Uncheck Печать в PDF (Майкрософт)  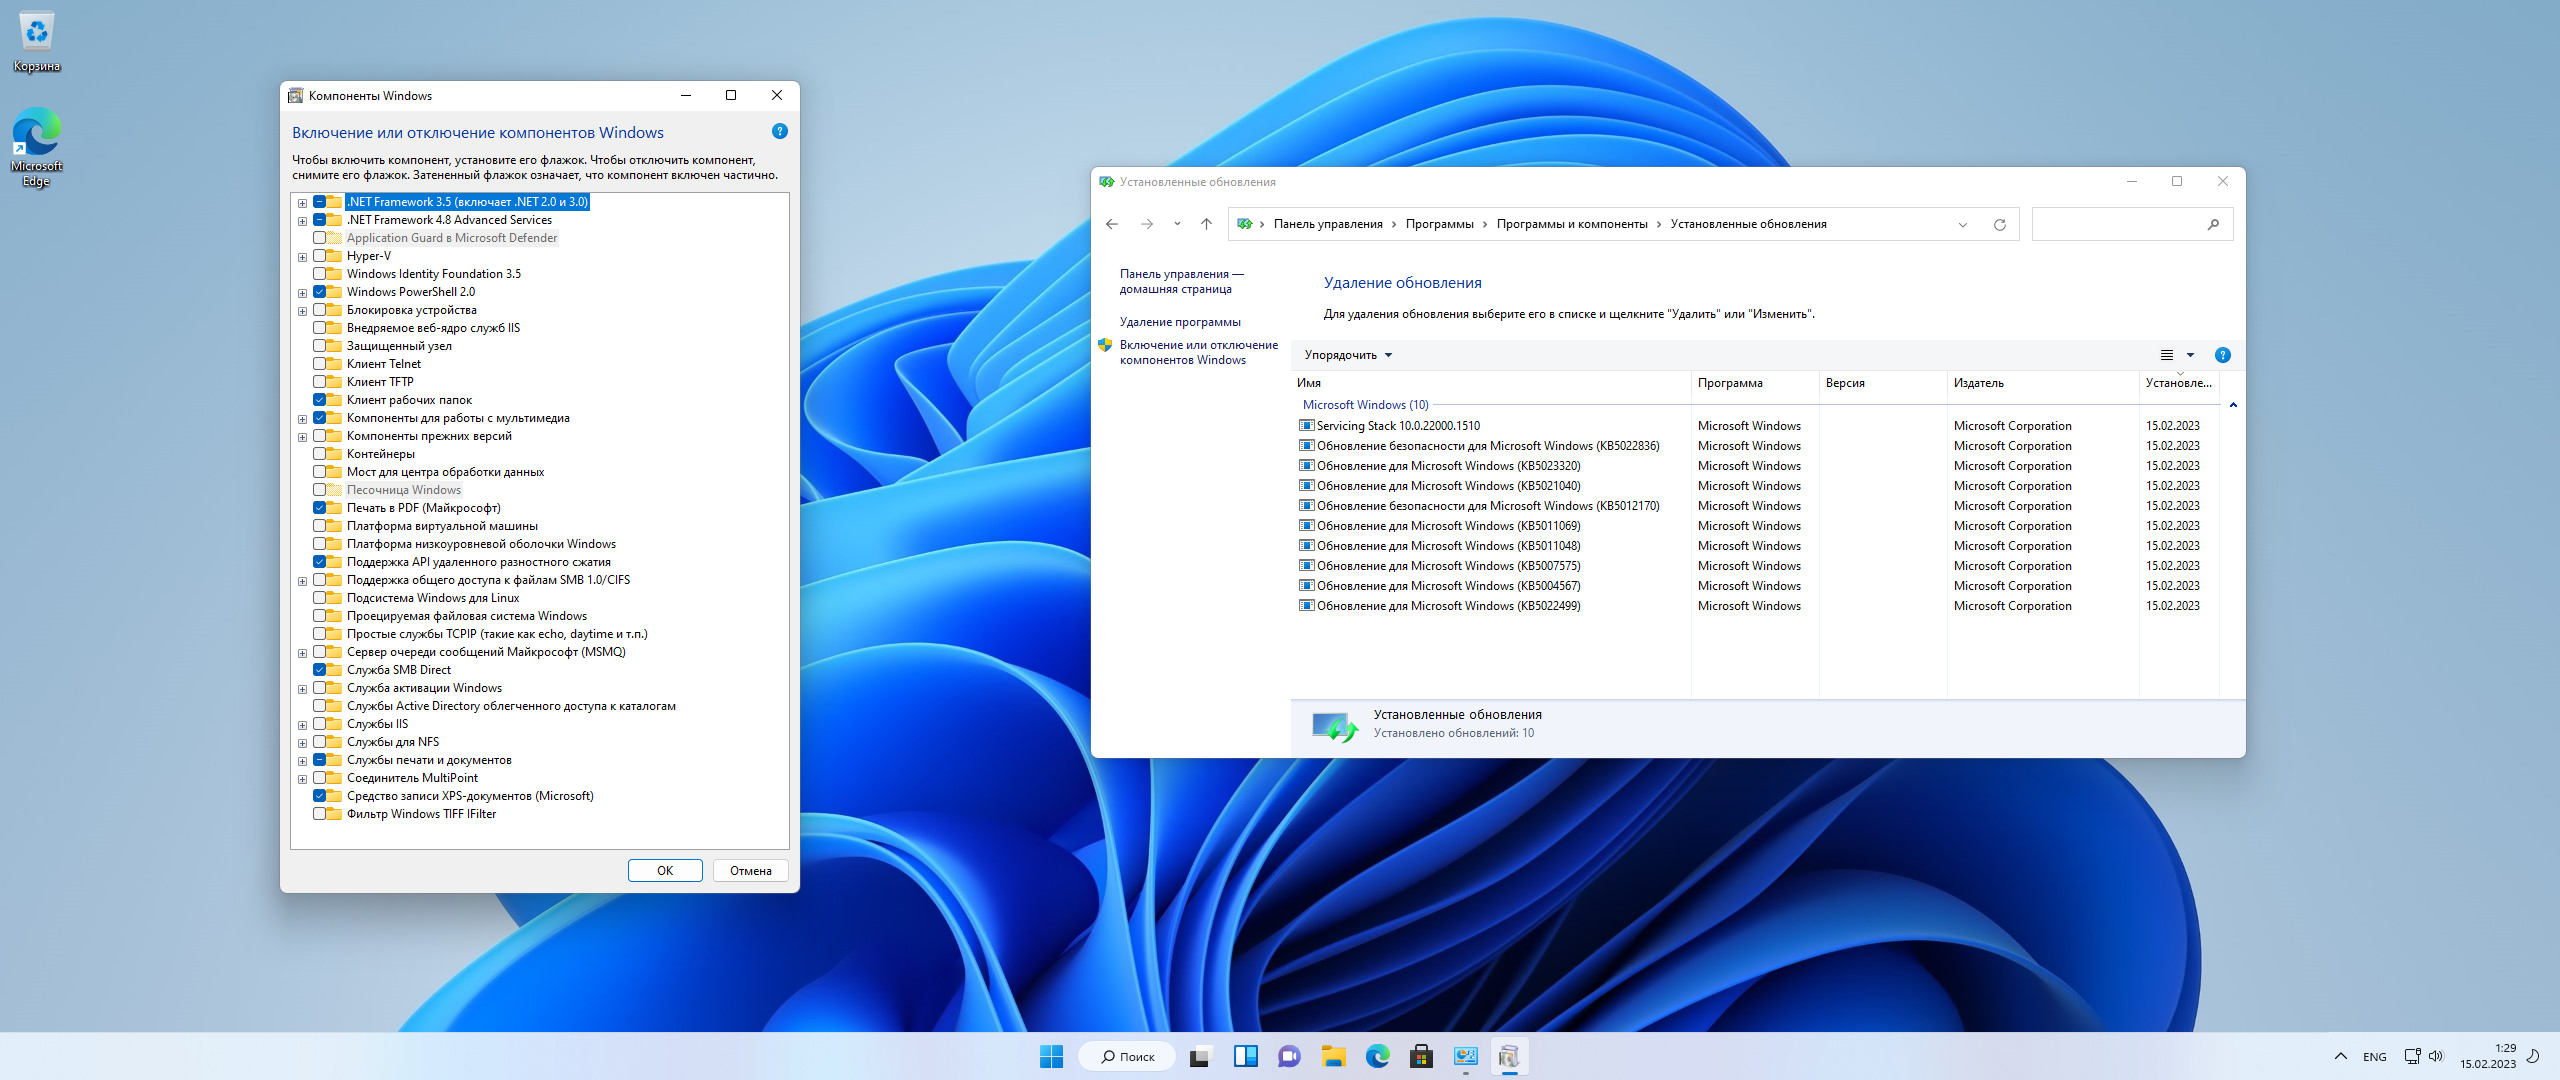(x=320, y=508)
